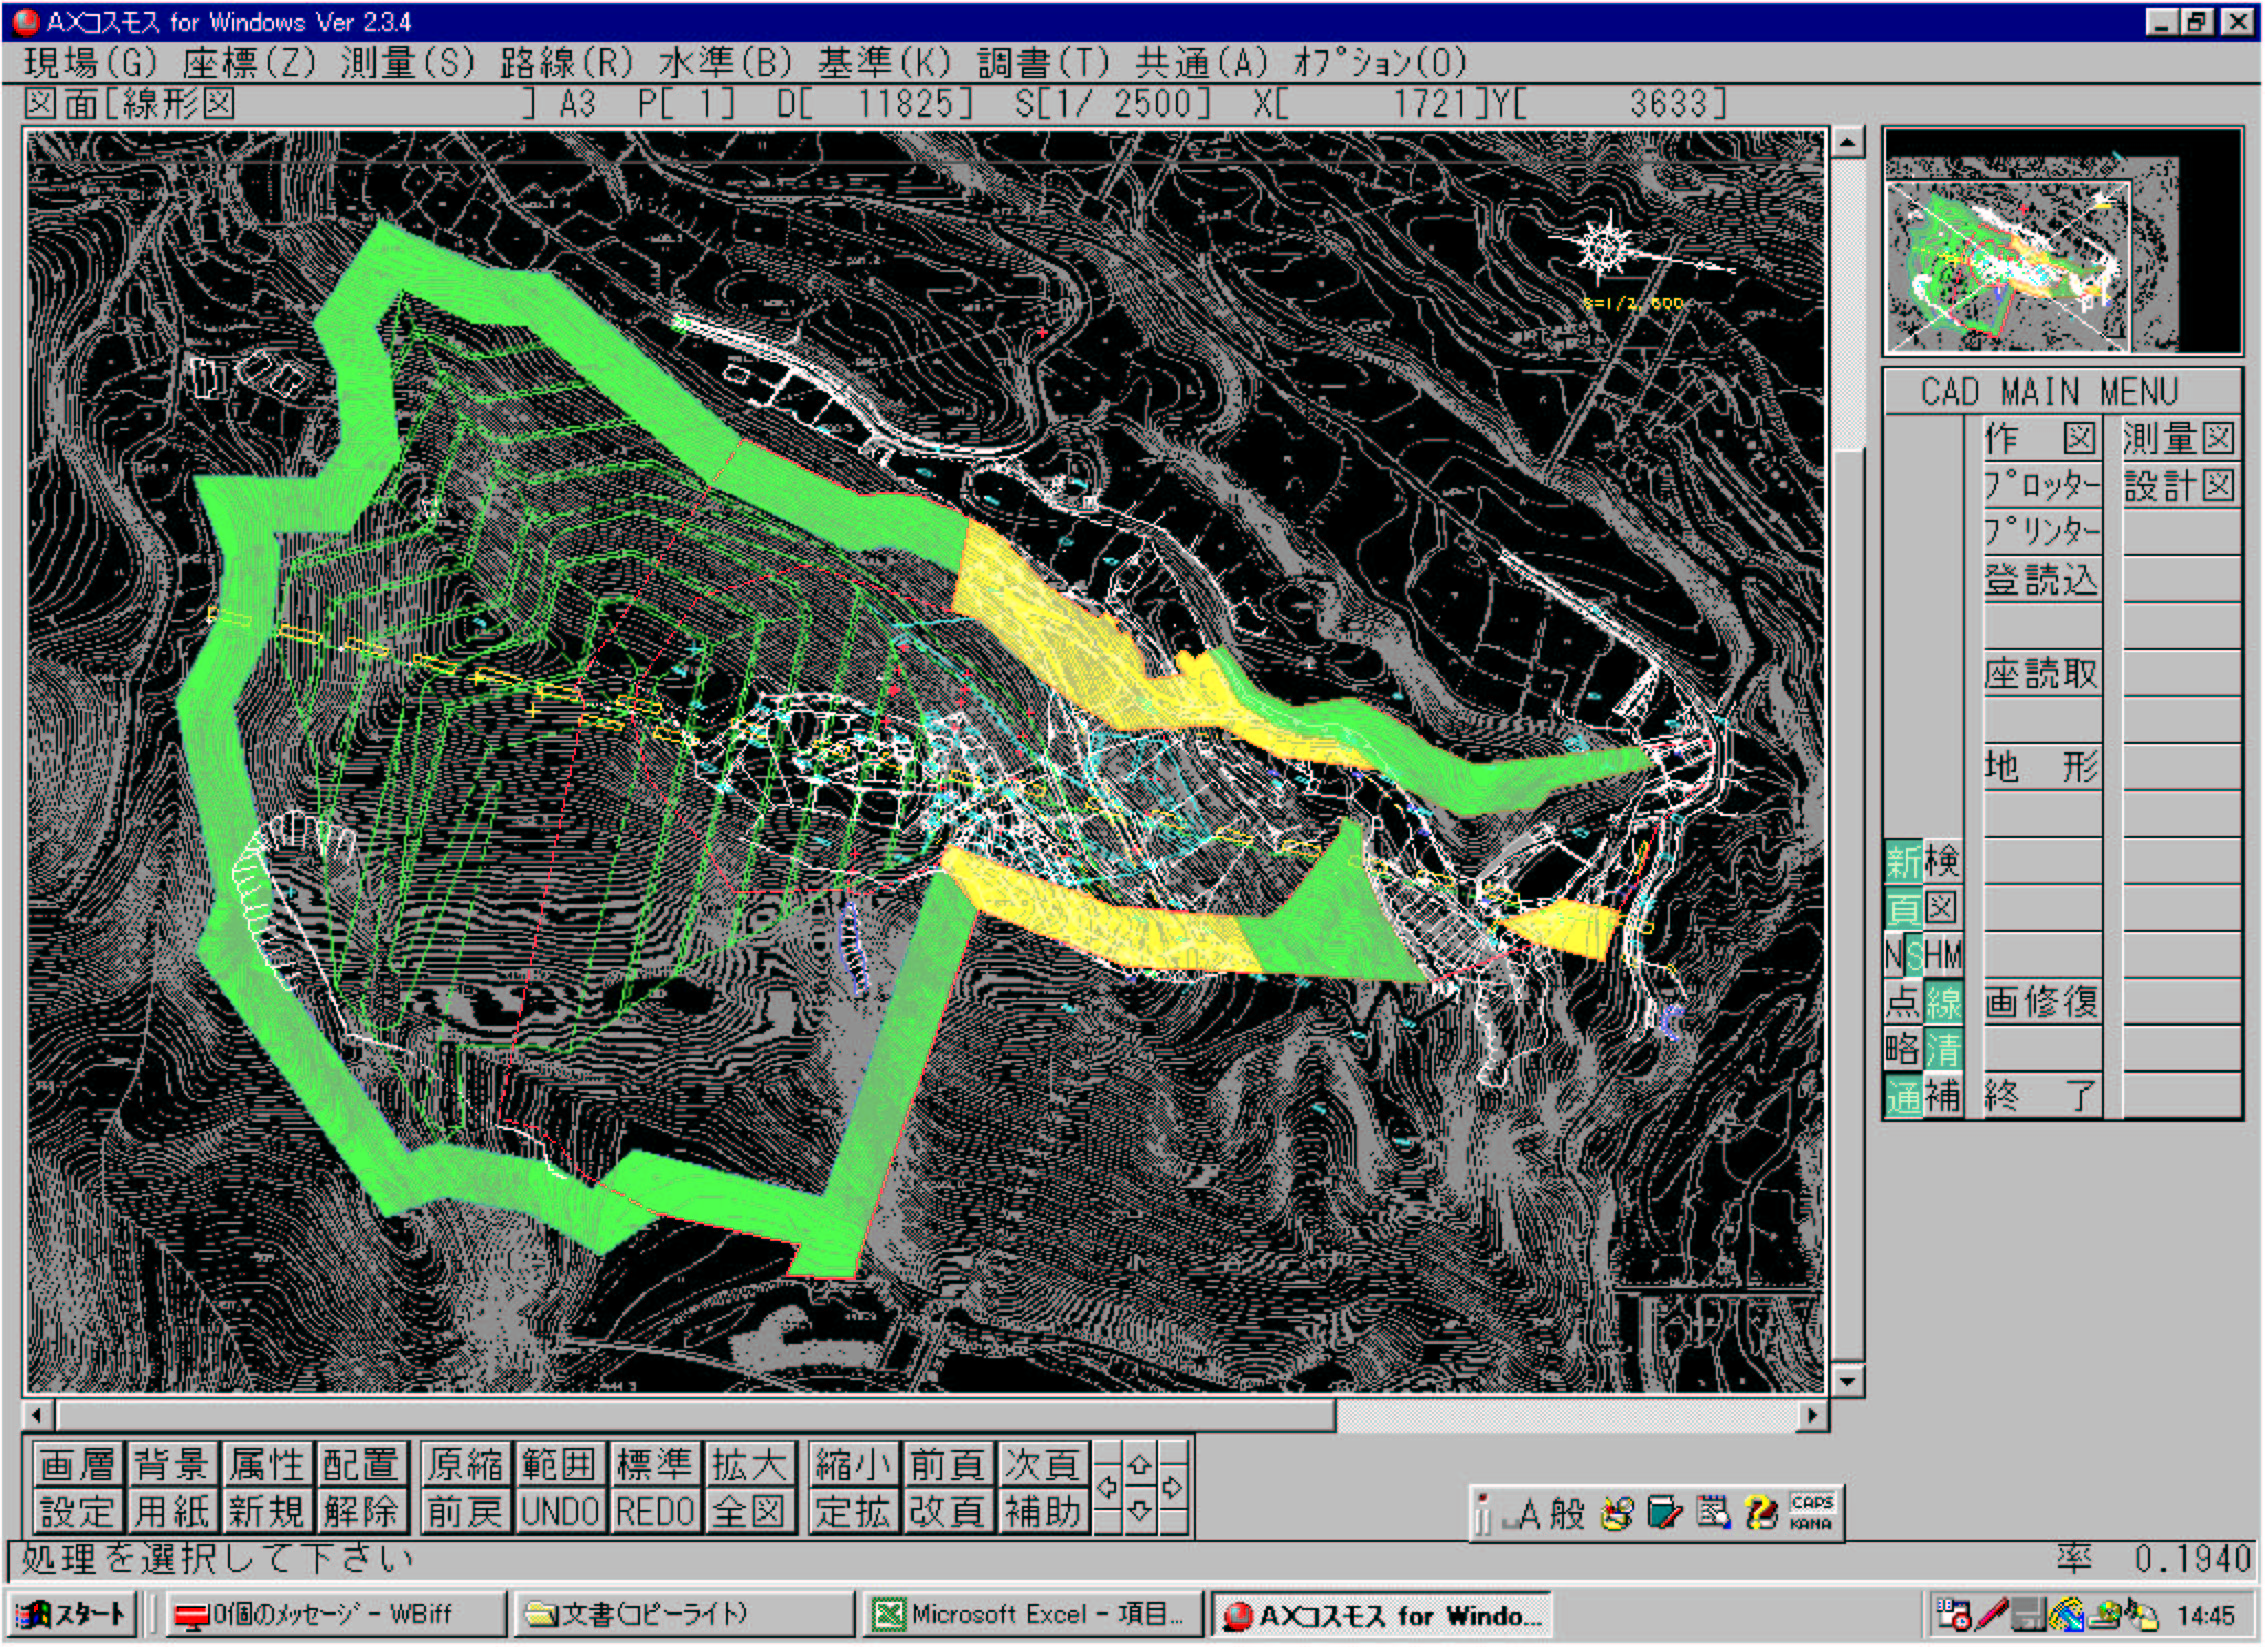Toggle the green 新 mode cell
Screen dimensions: 2265x1647
pyautogui.click(x=1903, y=861)
